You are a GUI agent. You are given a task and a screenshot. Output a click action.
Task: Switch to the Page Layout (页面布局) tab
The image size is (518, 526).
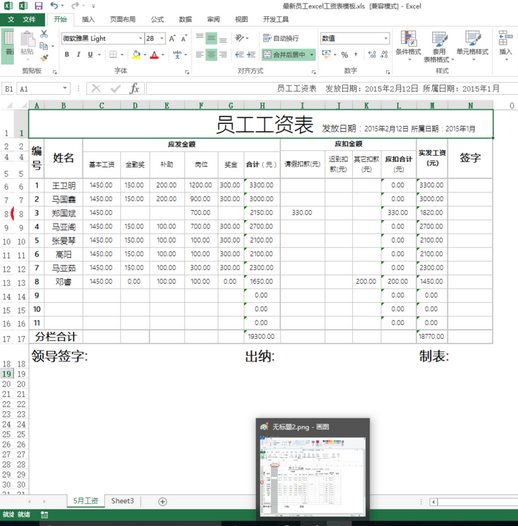coord(123,19)
